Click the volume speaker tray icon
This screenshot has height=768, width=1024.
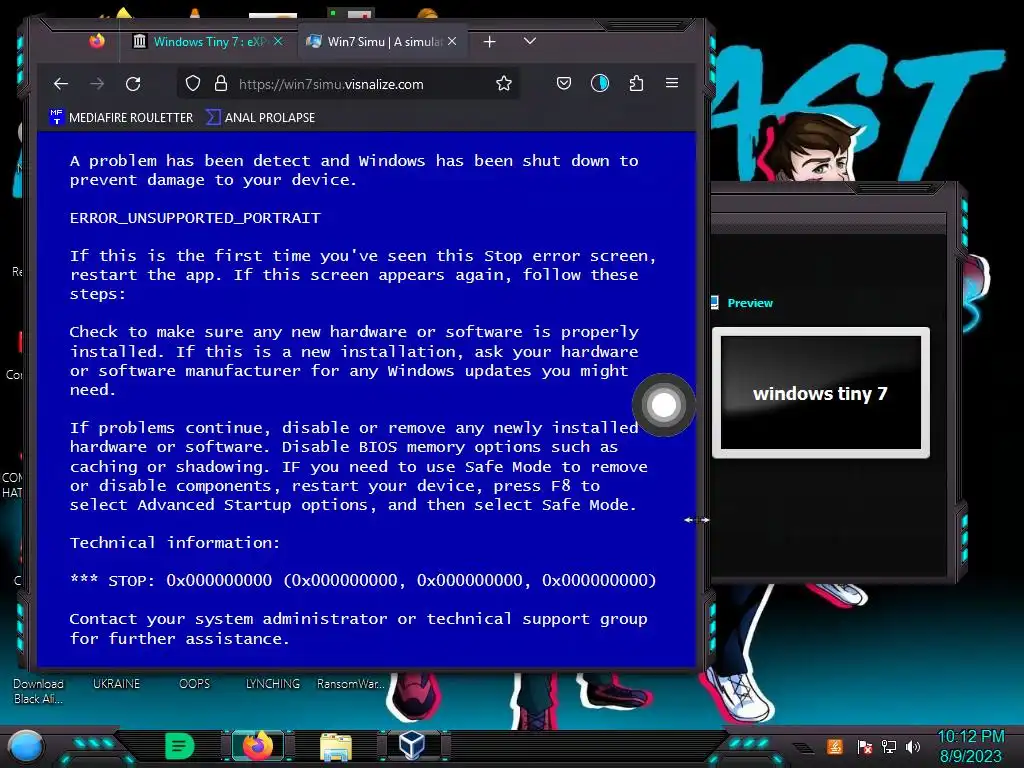pyautogui.click(x=913, y=746)
